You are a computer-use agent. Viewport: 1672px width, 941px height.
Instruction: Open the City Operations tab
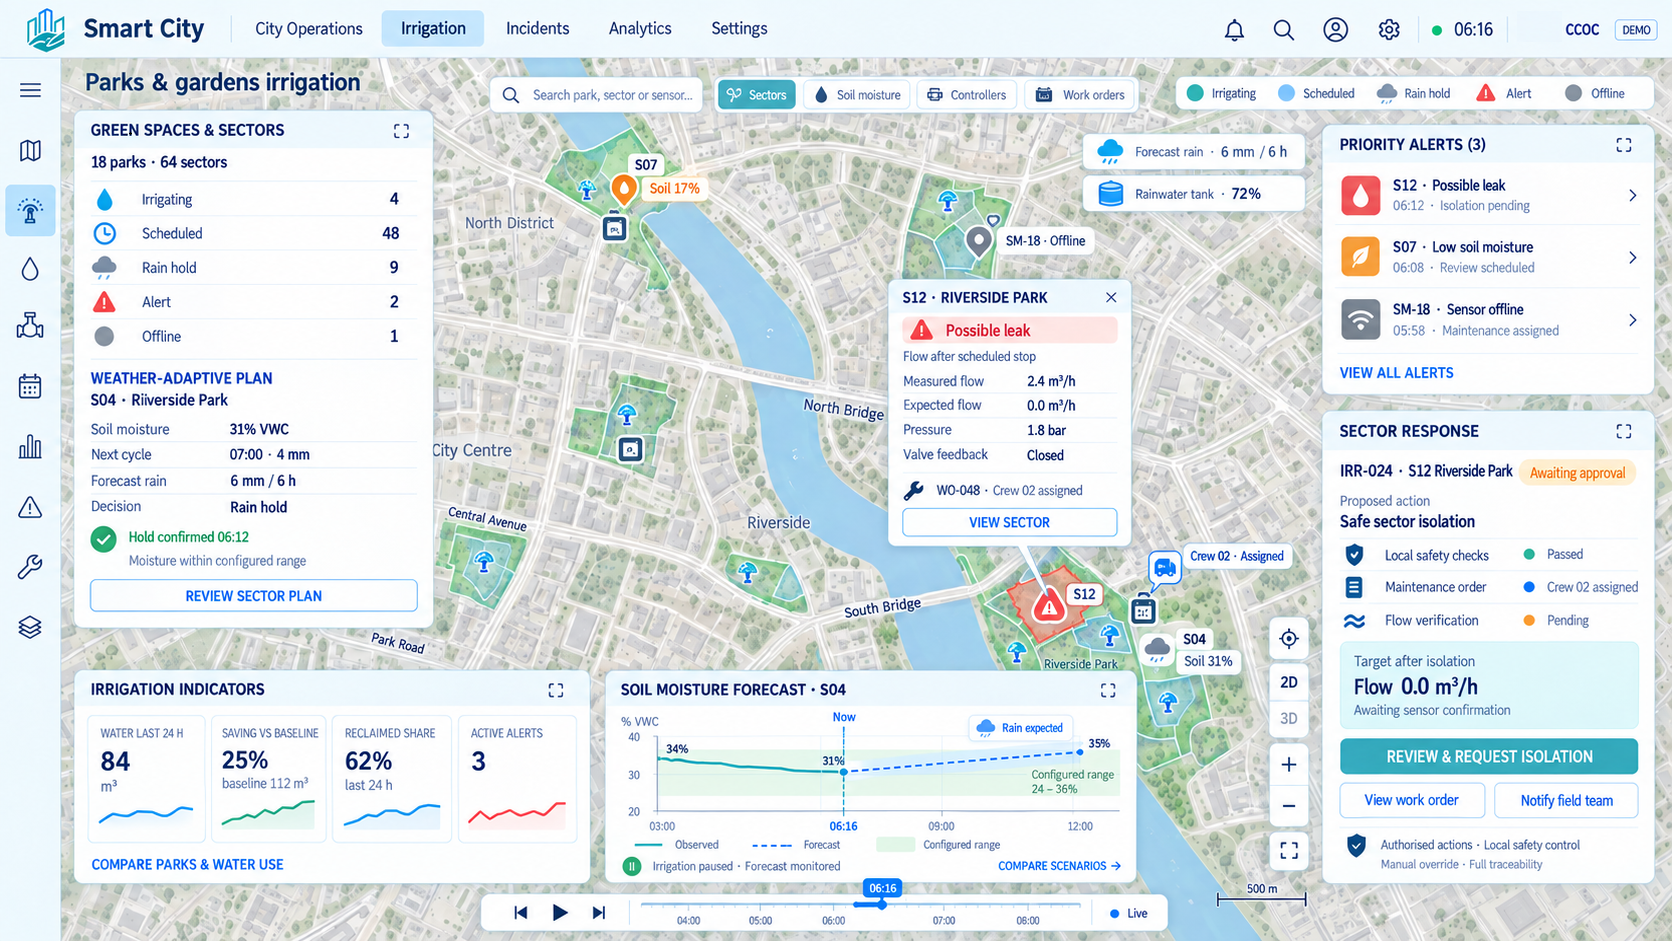point(309,29)
